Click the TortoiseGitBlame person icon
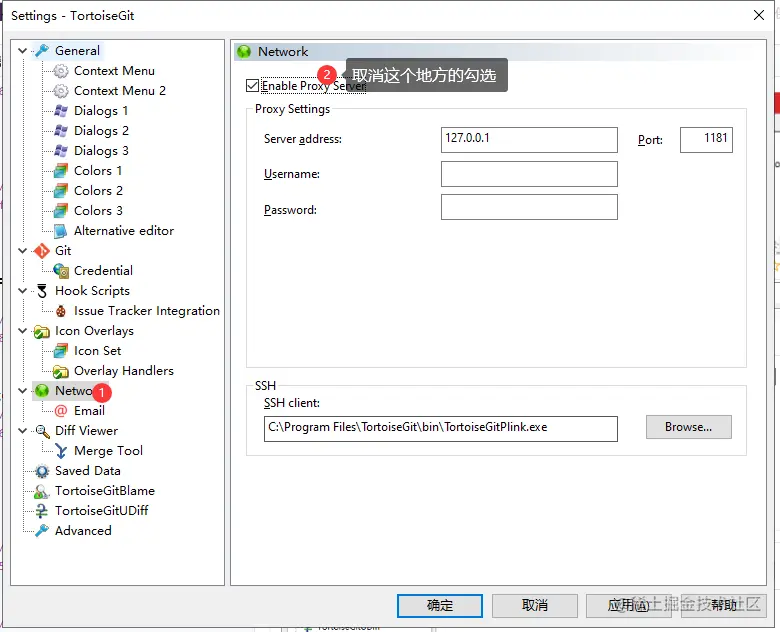This screenshot has width=780, height=632. pyautogui.click(x=42, y=491)
